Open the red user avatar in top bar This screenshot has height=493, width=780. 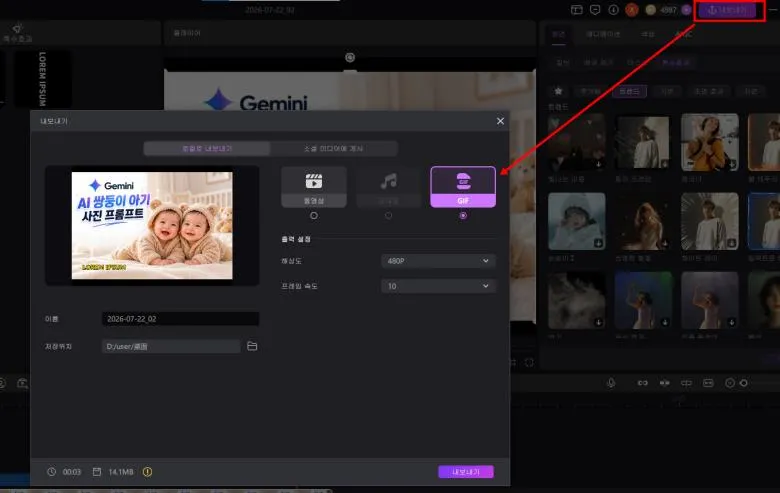(x=632, y=10)
